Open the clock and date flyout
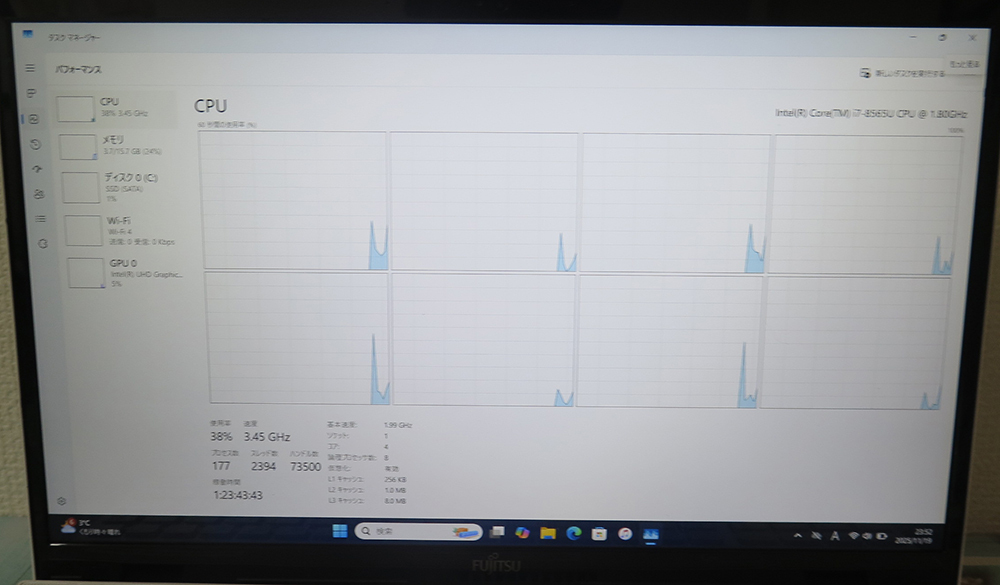Image resolution: width=1000 pixels, height=585 pixels. point(913,537)
